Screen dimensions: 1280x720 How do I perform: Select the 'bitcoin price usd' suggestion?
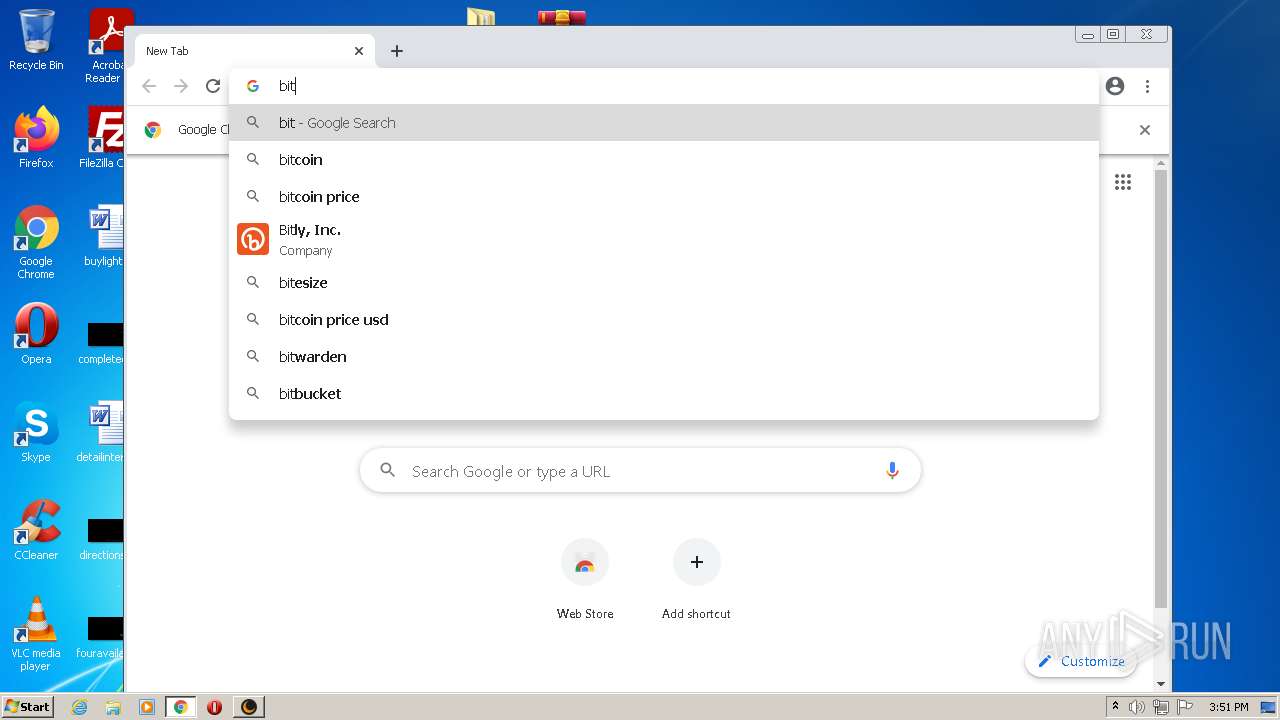tap(664, 320)
